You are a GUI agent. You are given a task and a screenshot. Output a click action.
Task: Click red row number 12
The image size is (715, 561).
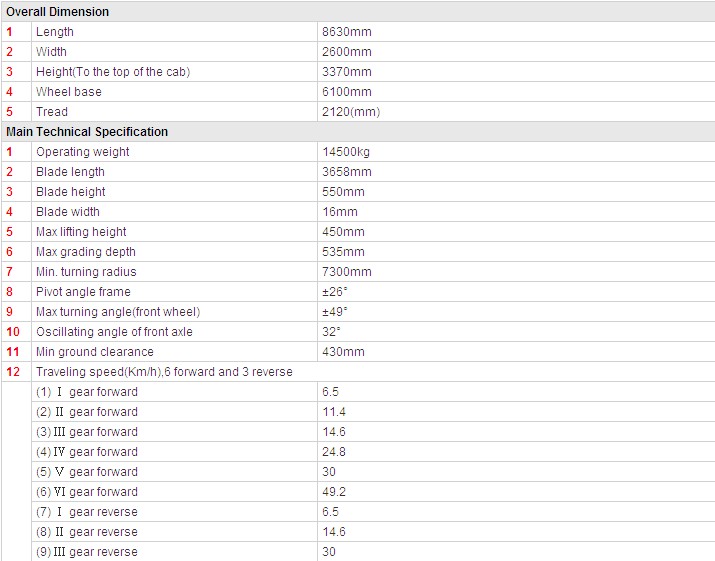point(13,372)
